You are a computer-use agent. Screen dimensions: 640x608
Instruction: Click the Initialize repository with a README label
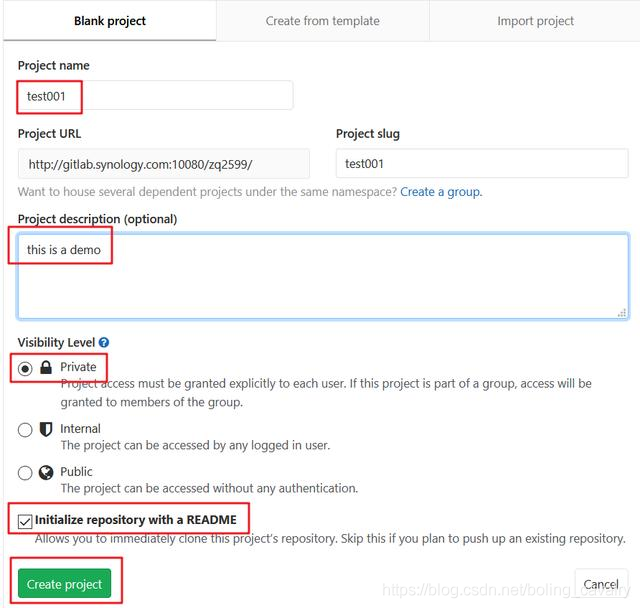(136, 520)
